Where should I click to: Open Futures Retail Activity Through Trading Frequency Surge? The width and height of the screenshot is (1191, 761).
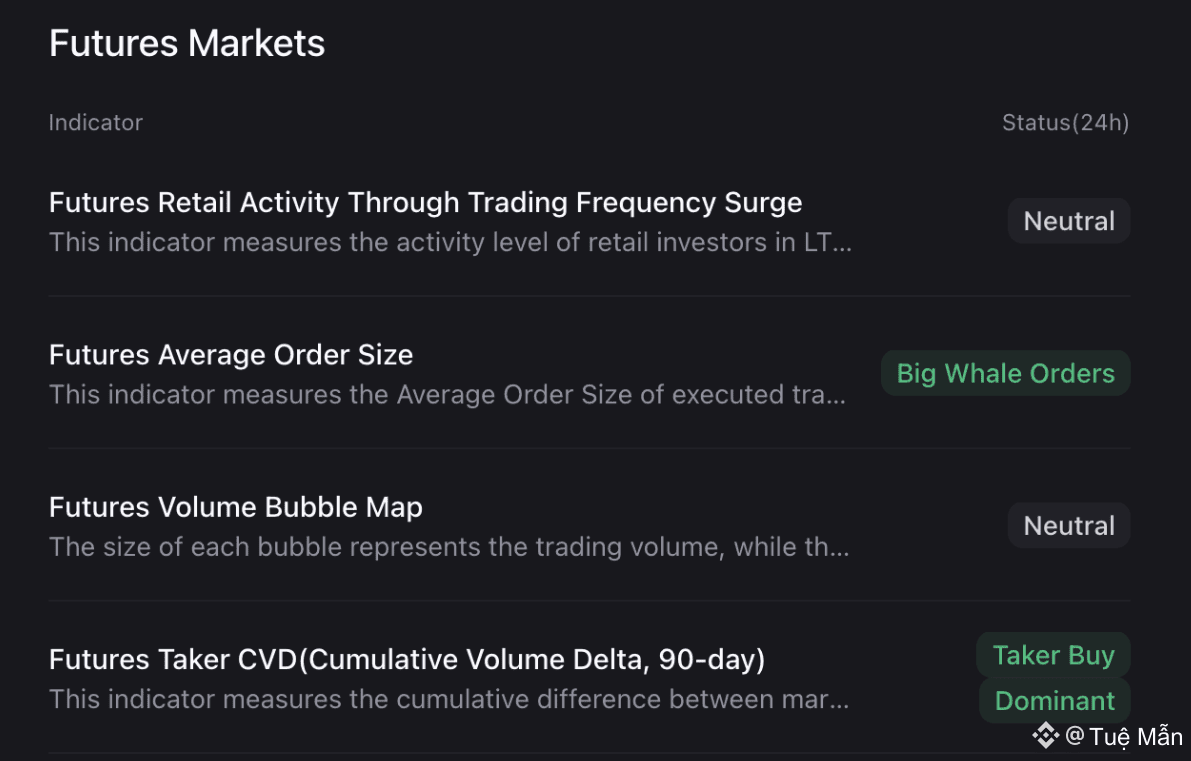425,203
